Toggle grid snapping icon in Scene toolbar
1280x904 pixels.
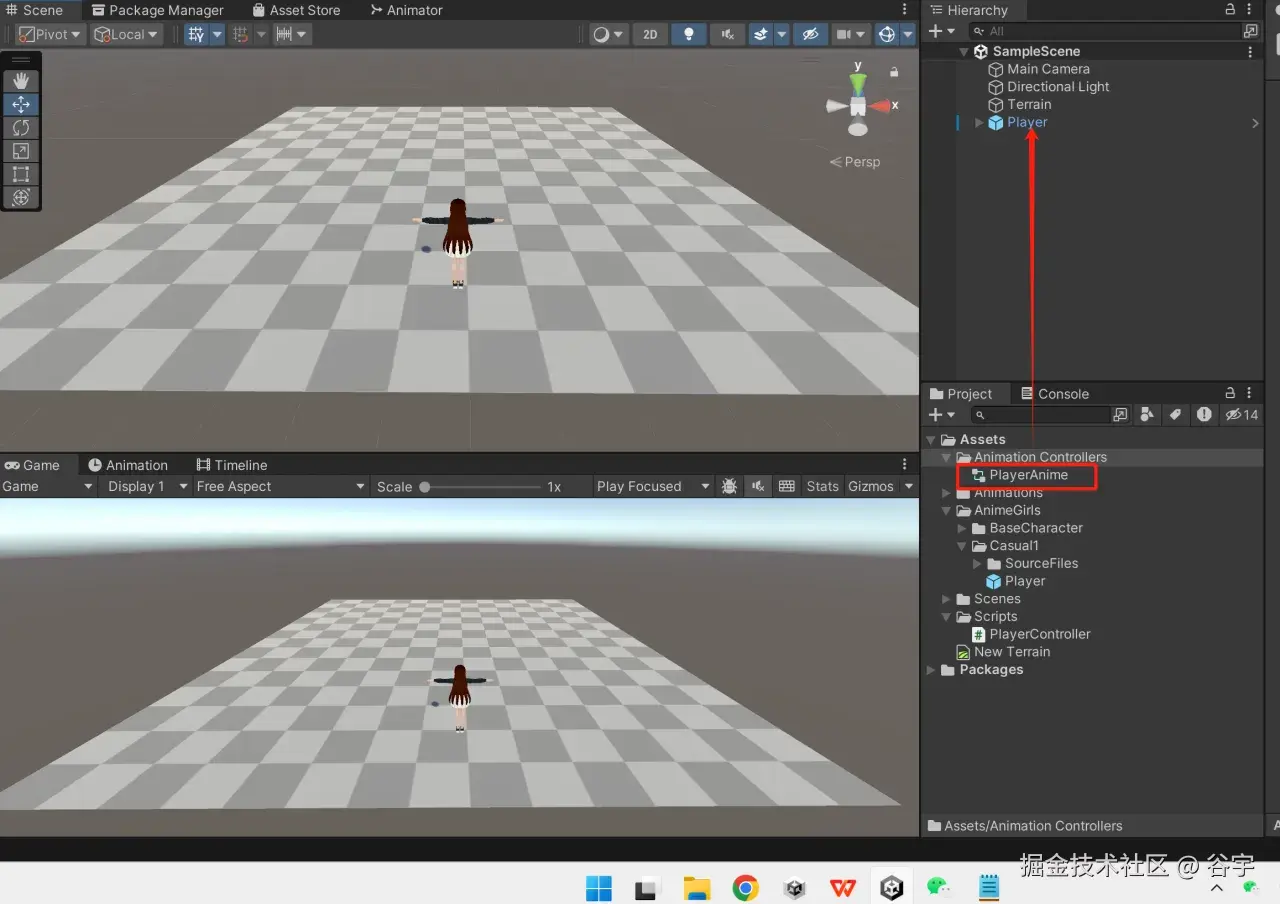point(196,34)
